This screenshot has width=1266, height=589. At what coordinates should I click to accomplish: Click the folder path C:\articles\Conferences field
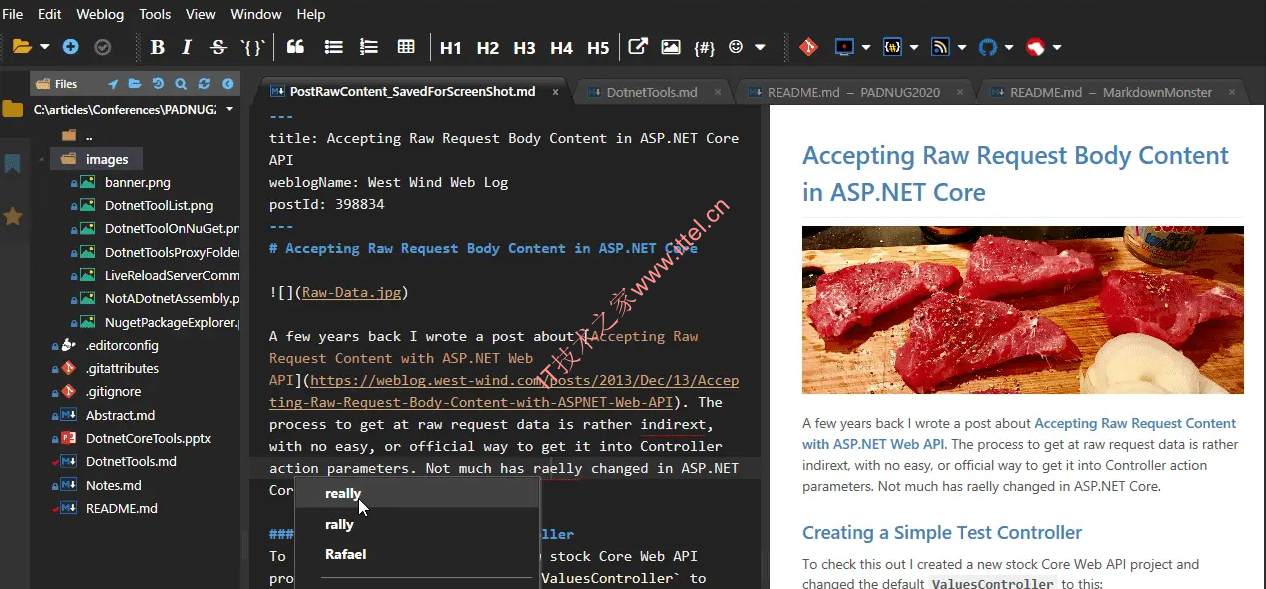125,109
